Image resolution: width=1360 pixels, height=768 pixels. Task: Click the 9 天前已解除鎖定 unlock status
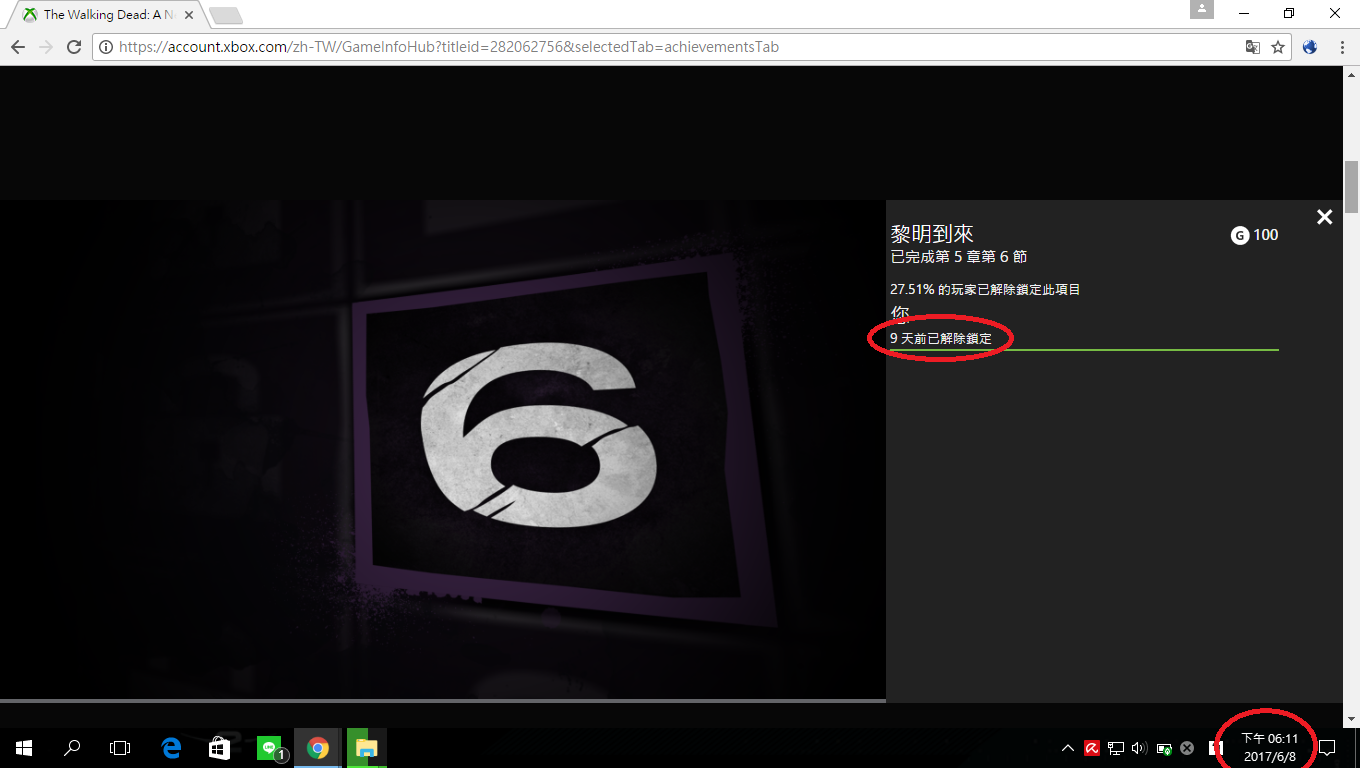[x=941, y=339]
